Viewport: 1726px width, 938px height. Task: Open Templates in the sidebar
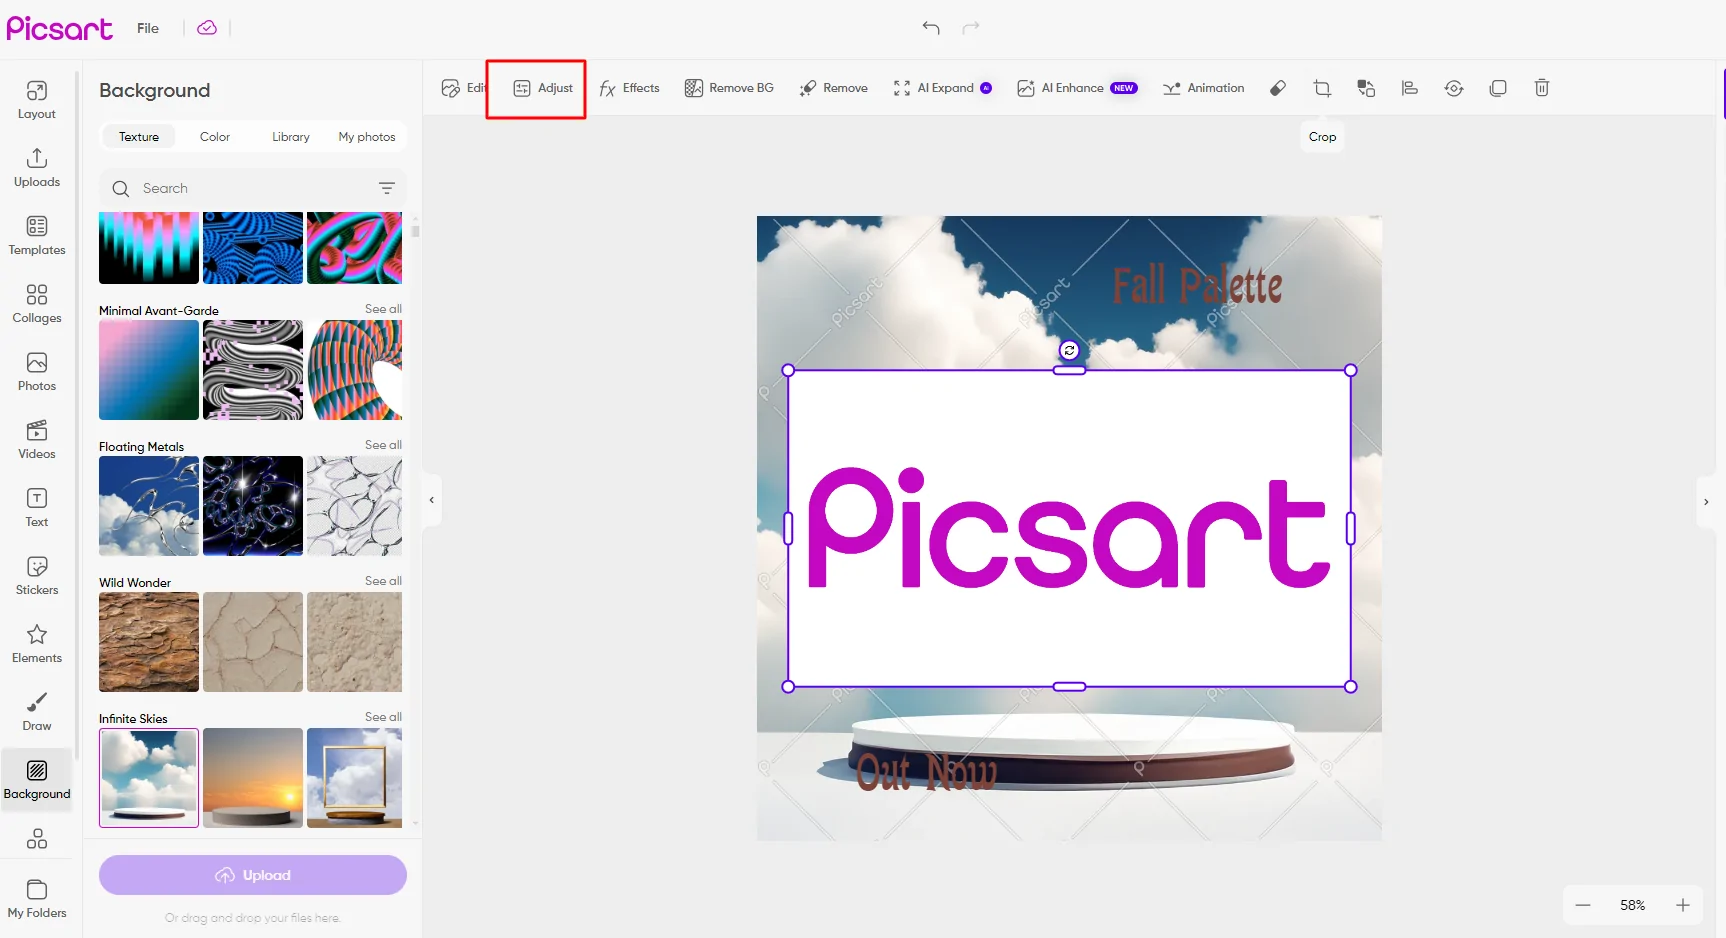(37, 236)
